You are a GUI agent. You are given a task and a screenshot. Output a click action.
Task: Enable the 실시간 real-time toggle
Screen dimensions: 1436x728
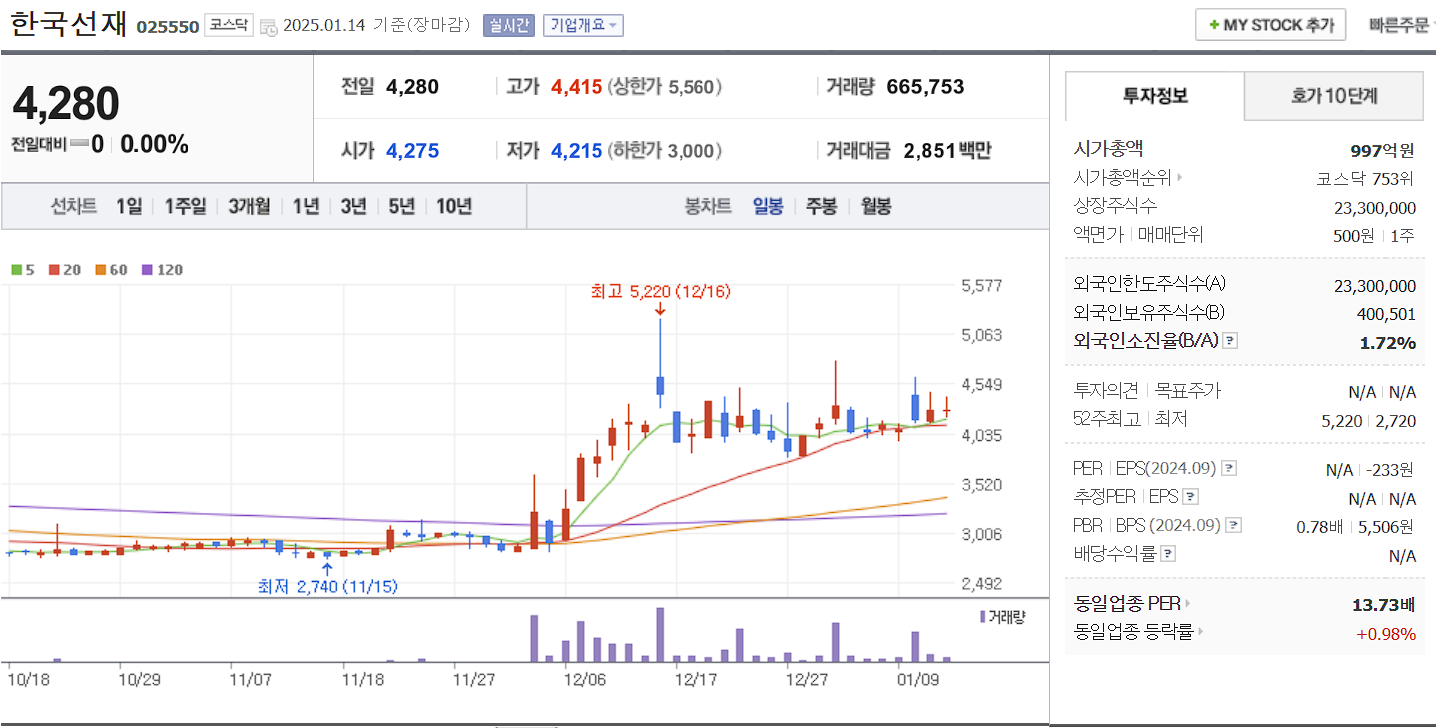point(507,25)
